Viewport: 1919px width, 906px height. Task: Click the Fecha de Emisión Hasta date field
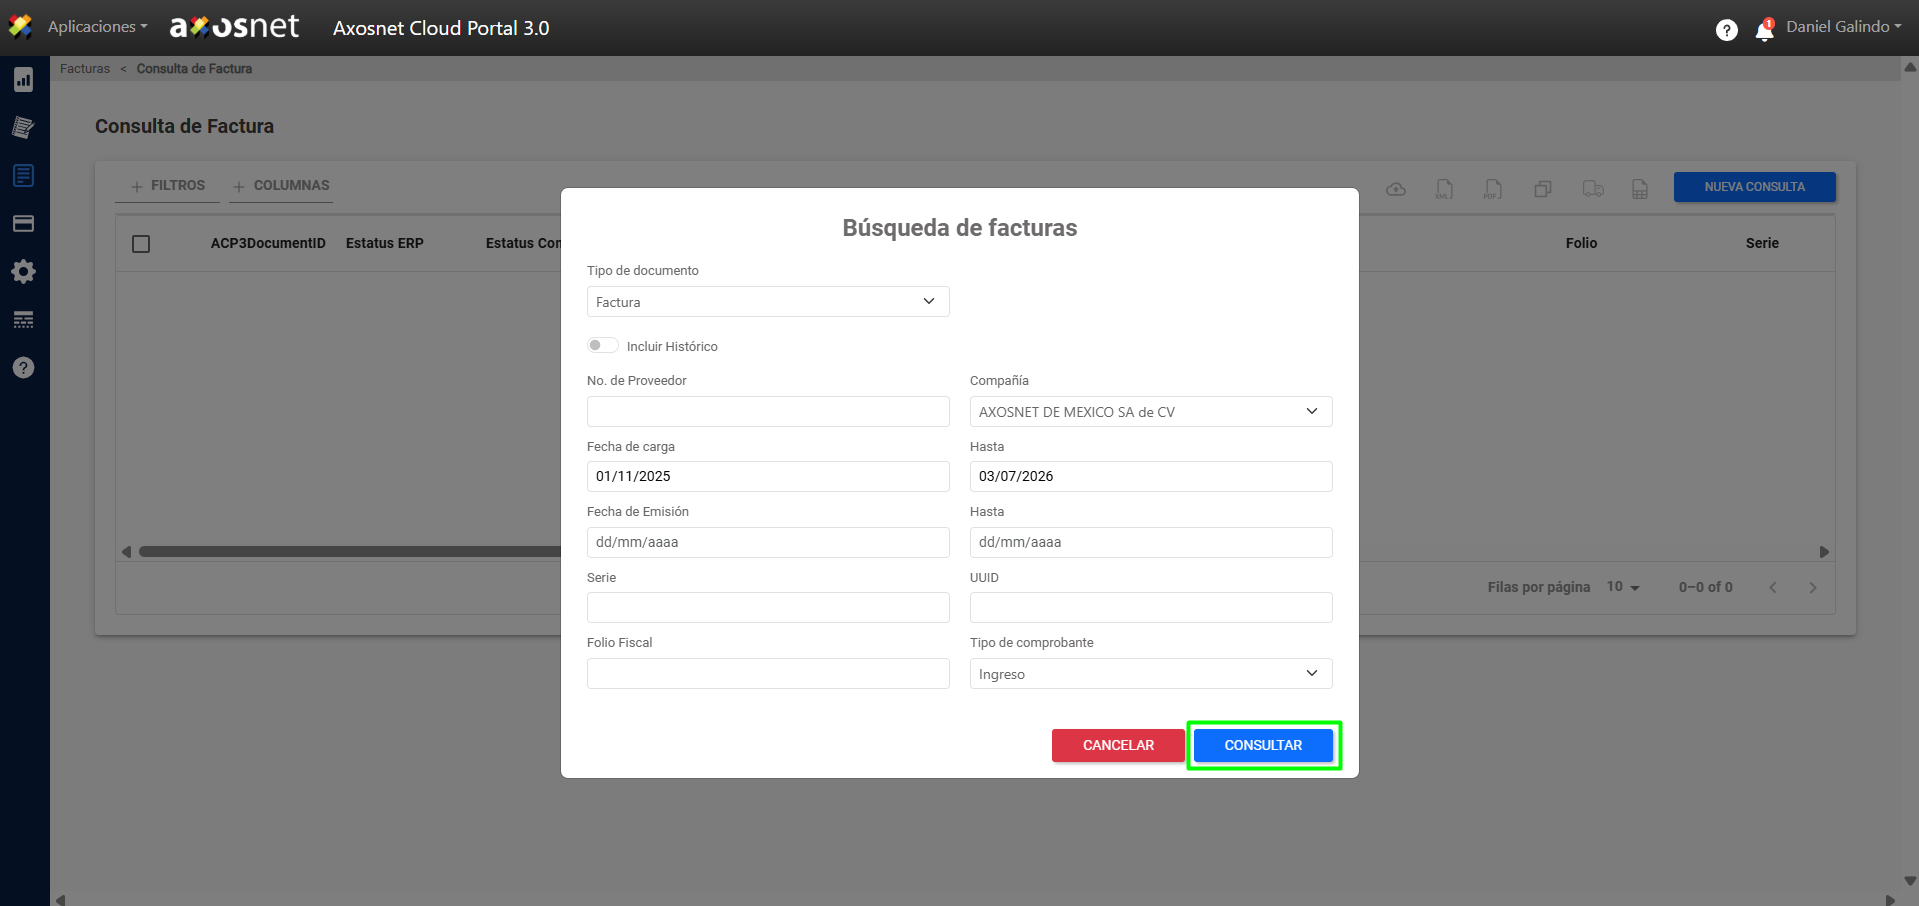click(x=1151, y=543)
